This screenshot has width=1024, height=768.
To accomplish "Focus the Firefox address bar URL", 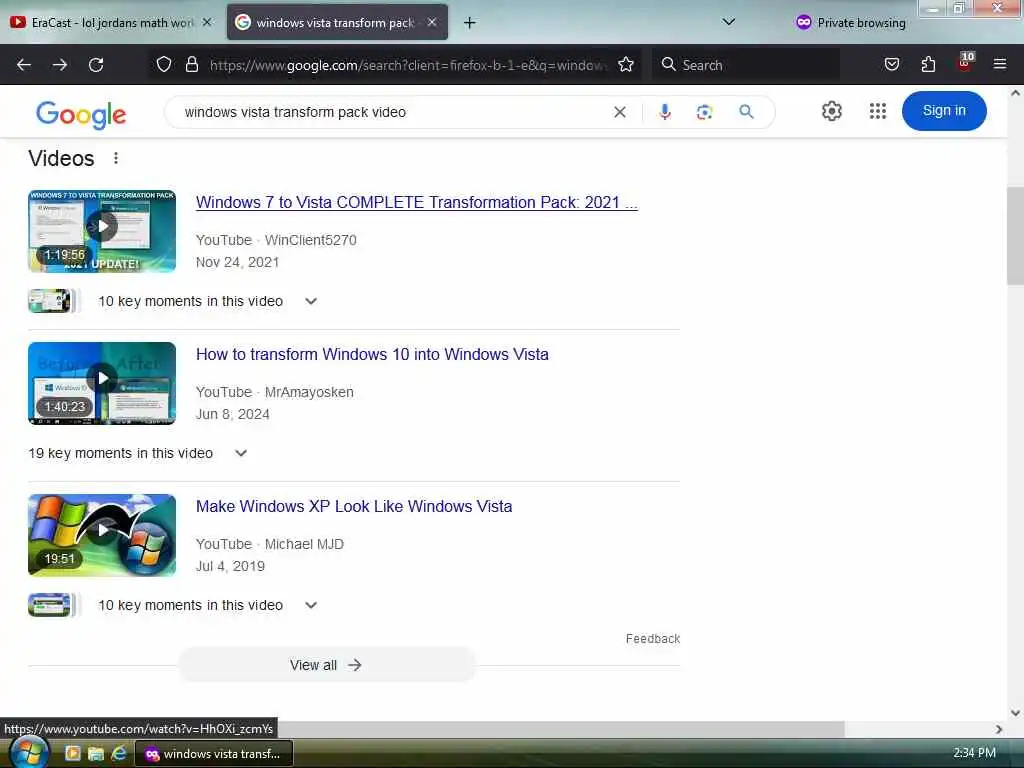I will [408, 65].
